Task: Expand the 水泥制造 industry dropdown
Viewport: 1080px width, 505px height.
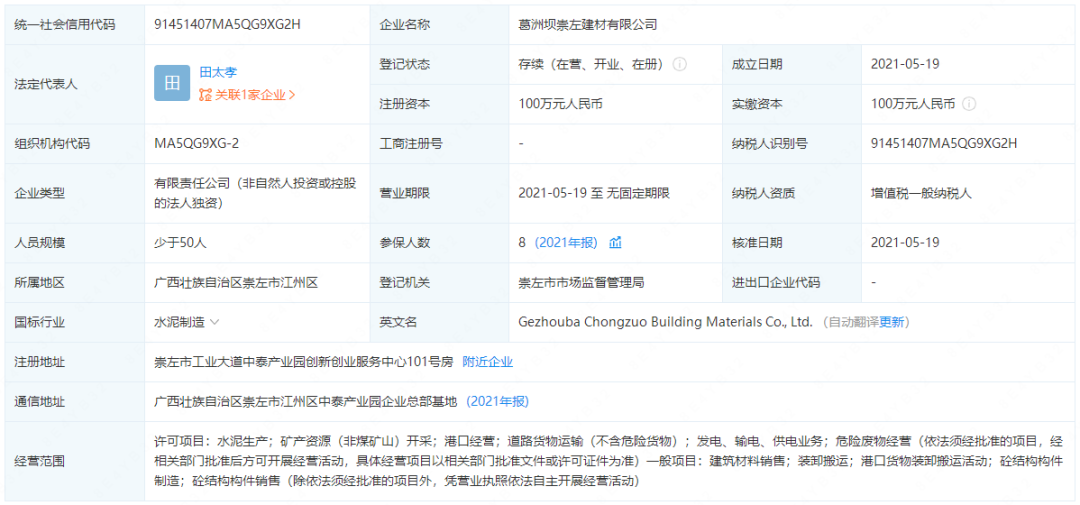Action: (214, 322)
